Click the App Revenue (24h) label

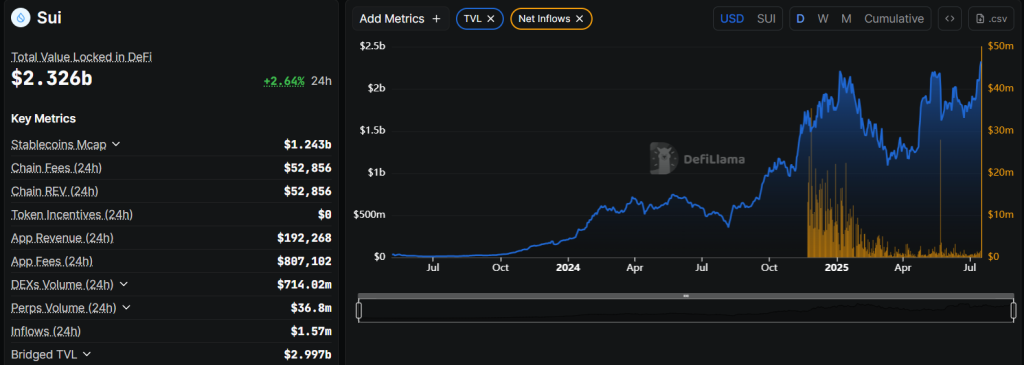click(x=61, y=238)
